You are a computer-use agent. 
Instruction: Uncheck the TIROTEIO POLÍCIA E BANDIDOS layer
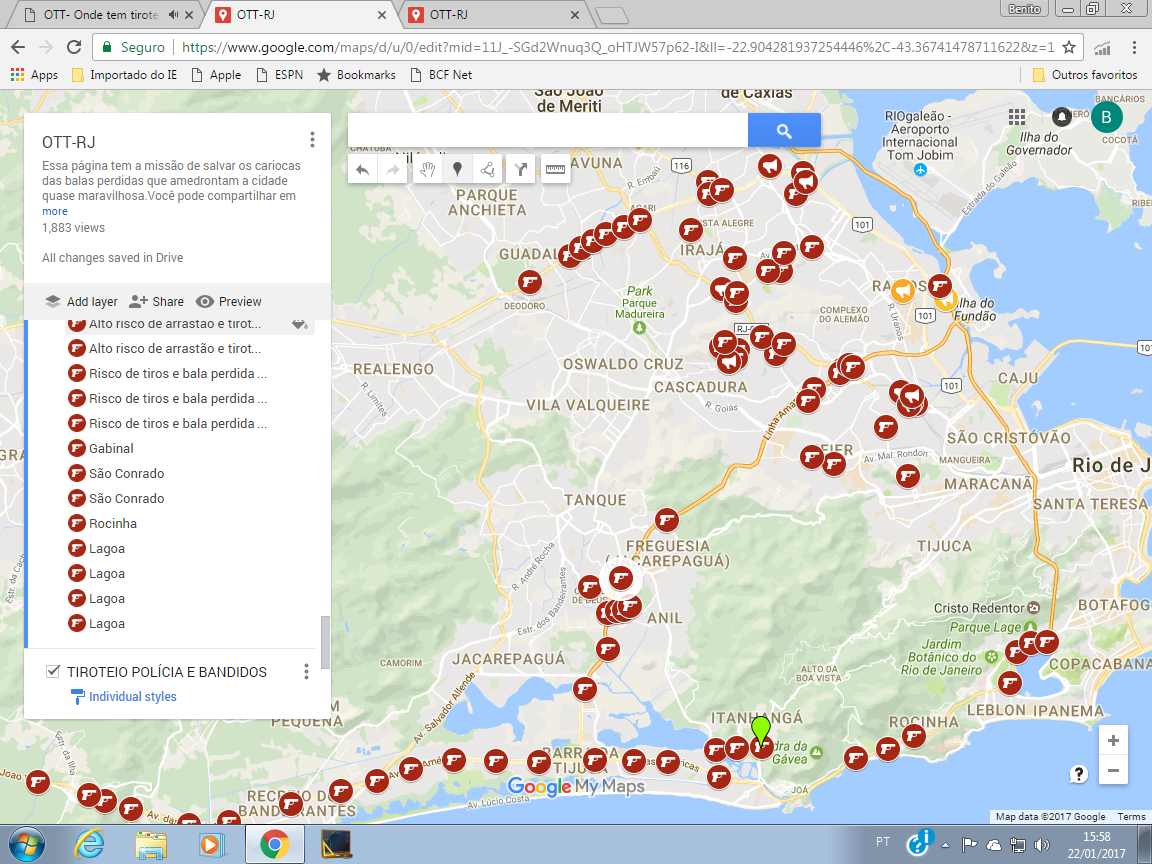point(53,671)
